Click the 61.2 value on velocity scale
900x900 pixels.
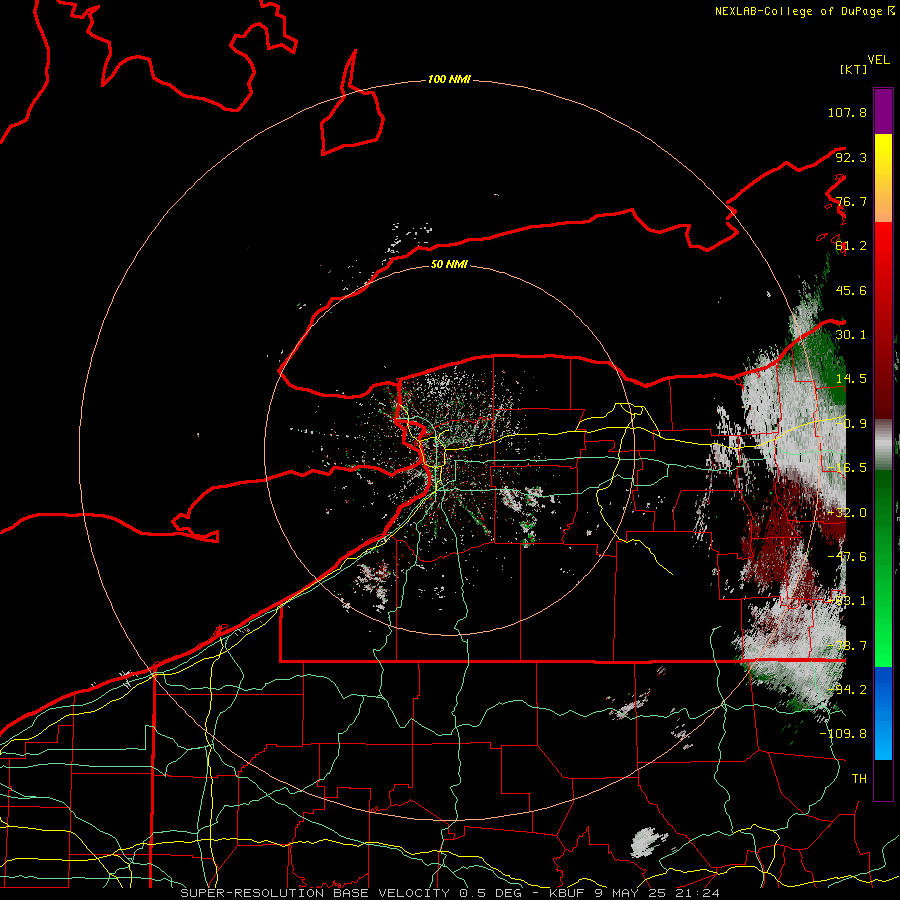click(x=851, y=246)
